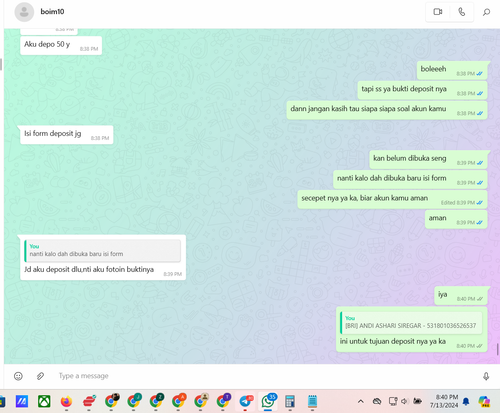
Task: Open Chrome profile with letter T badge
Action: [x=223, y=401]
